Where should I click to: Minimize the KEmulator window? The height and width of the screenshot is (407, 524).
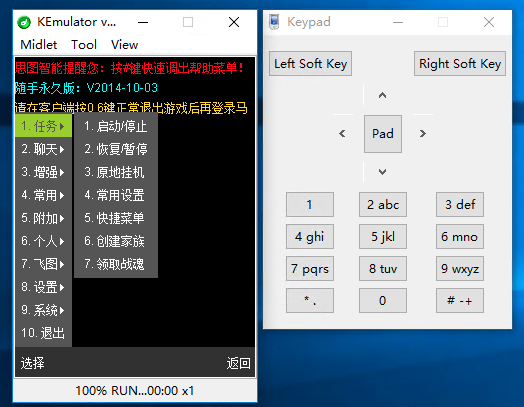pos(143,22)
